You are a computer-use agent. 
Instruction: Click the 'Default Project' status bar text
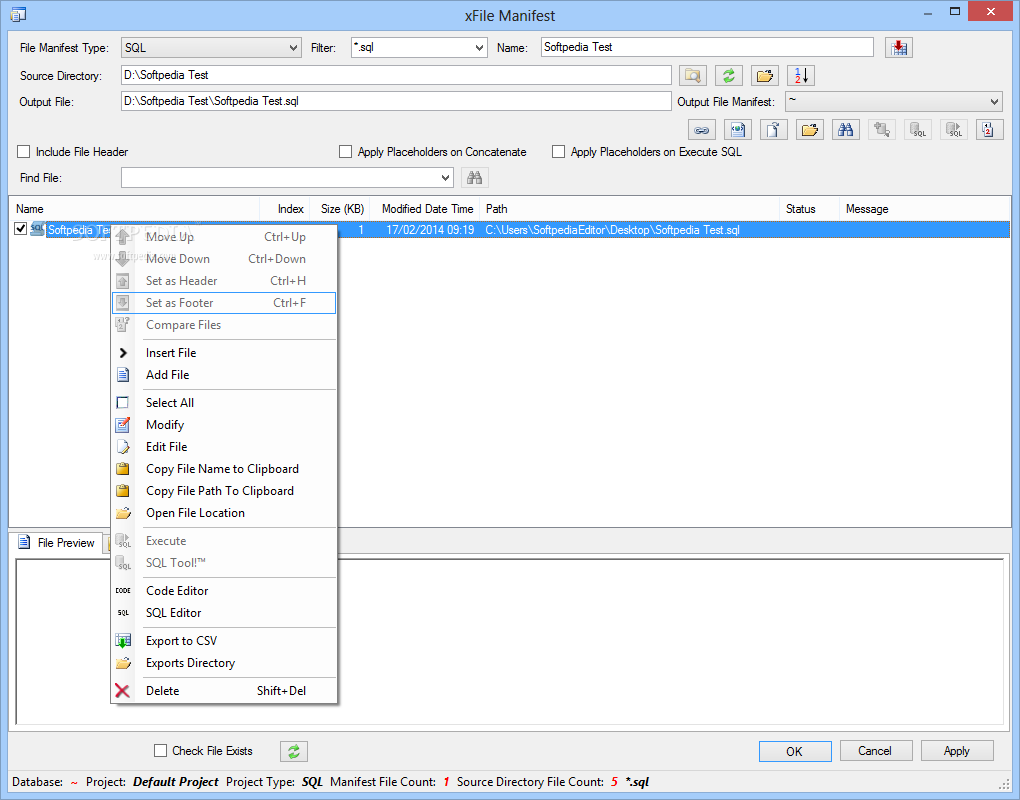pos(176,782)
